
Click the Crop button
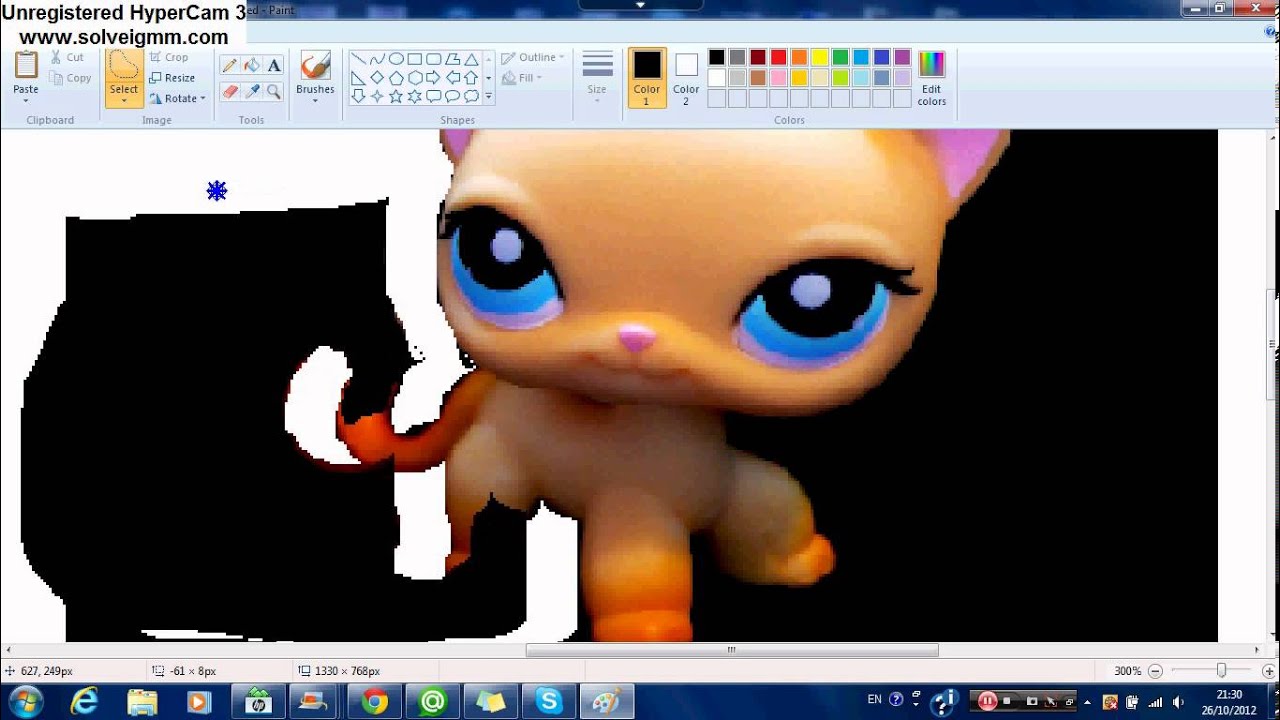pos(169,57)
